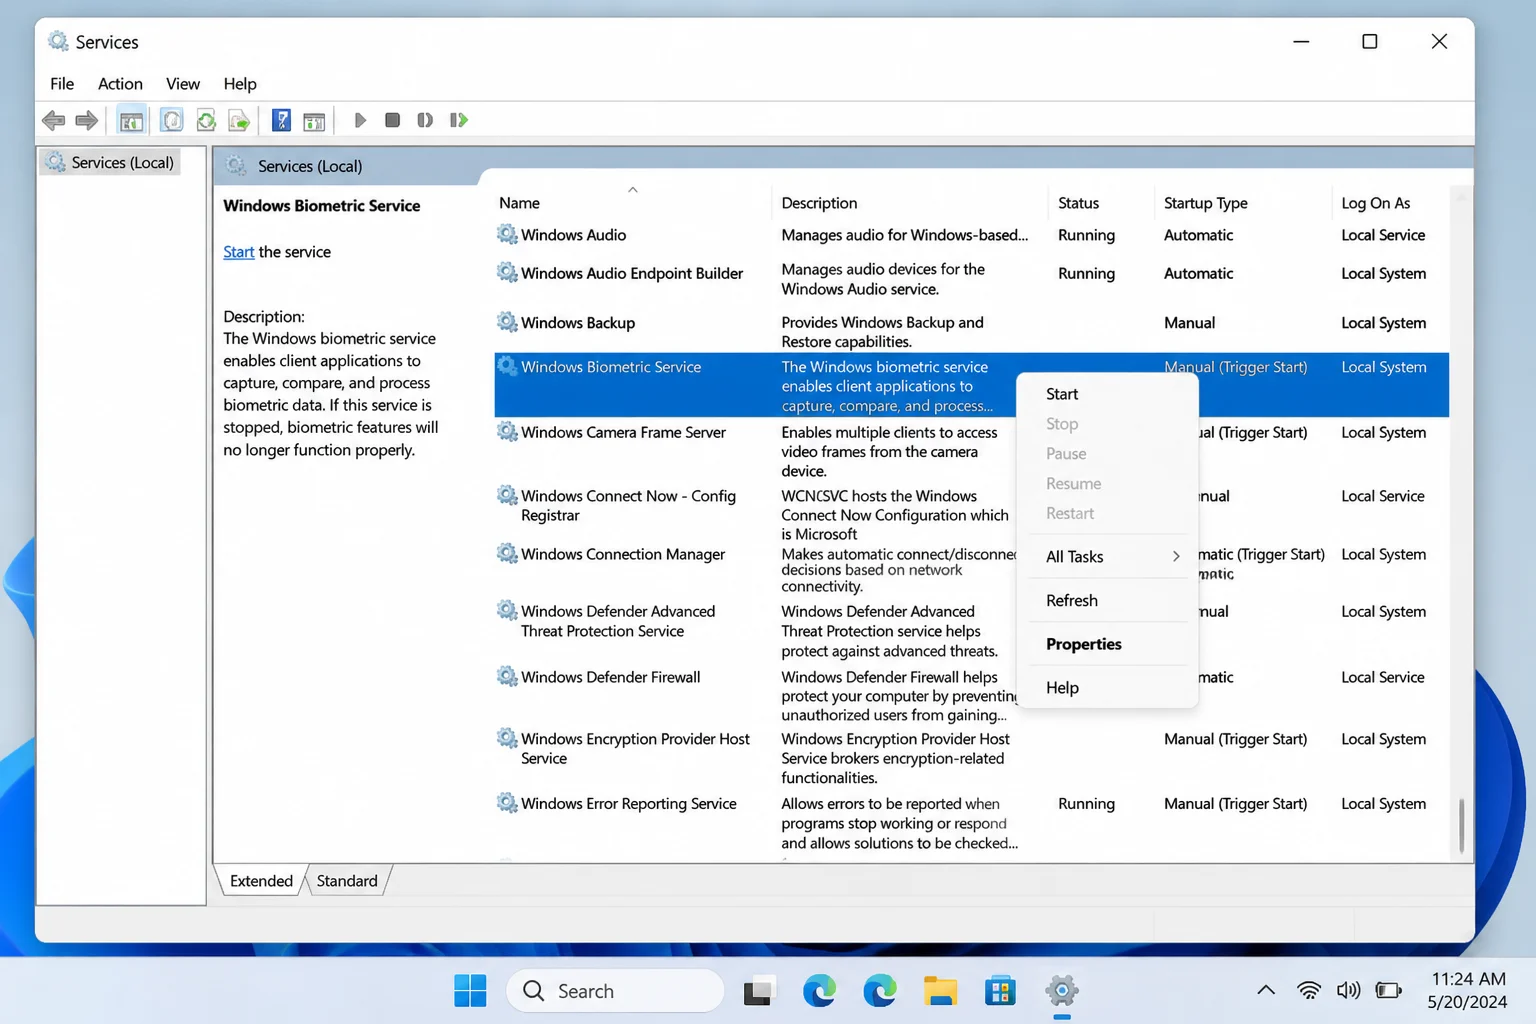
Task: Click the Back arrow toolbar icon
Action: [53, 121]
